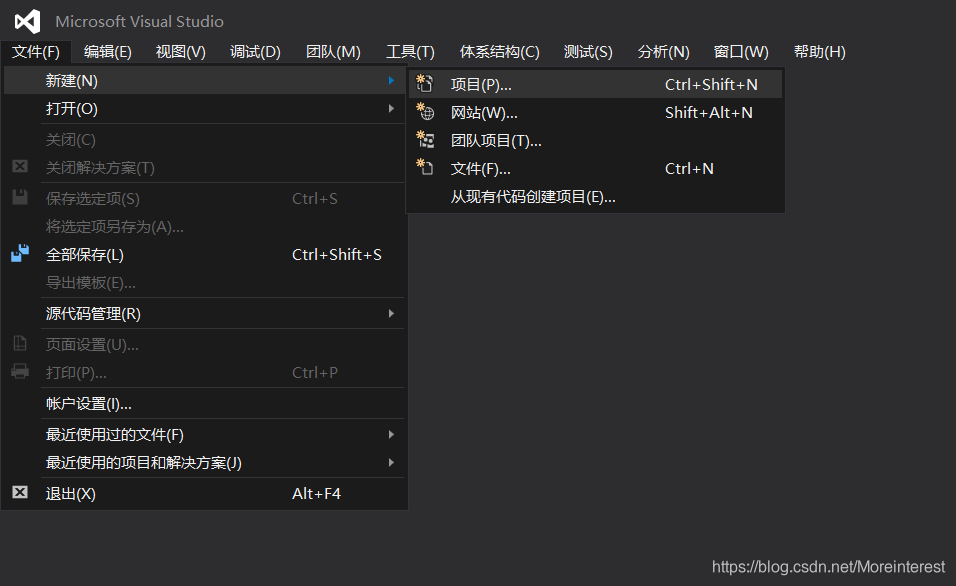Choose 退出(X) to exit Visual Studio
This screenshot has width=956, height=586.
tap(204, 493)
